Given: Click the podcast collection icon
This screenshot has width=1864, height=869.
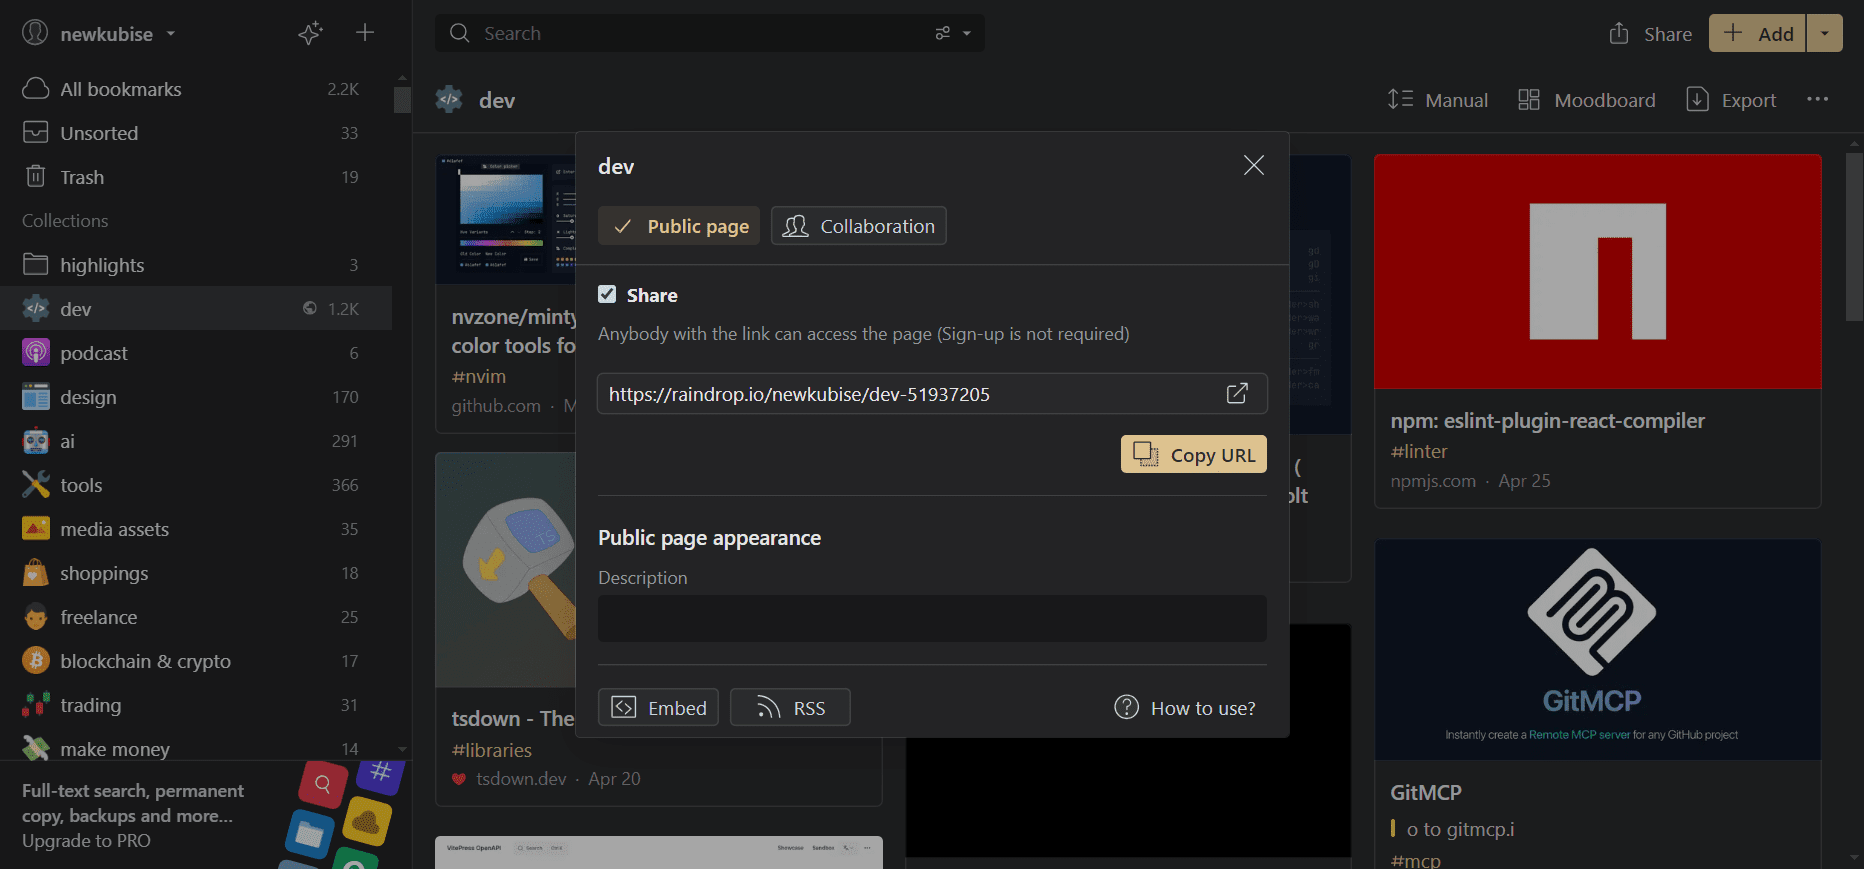Looking at the screenshot, I should pyautogui.click(x=36, y=353).
